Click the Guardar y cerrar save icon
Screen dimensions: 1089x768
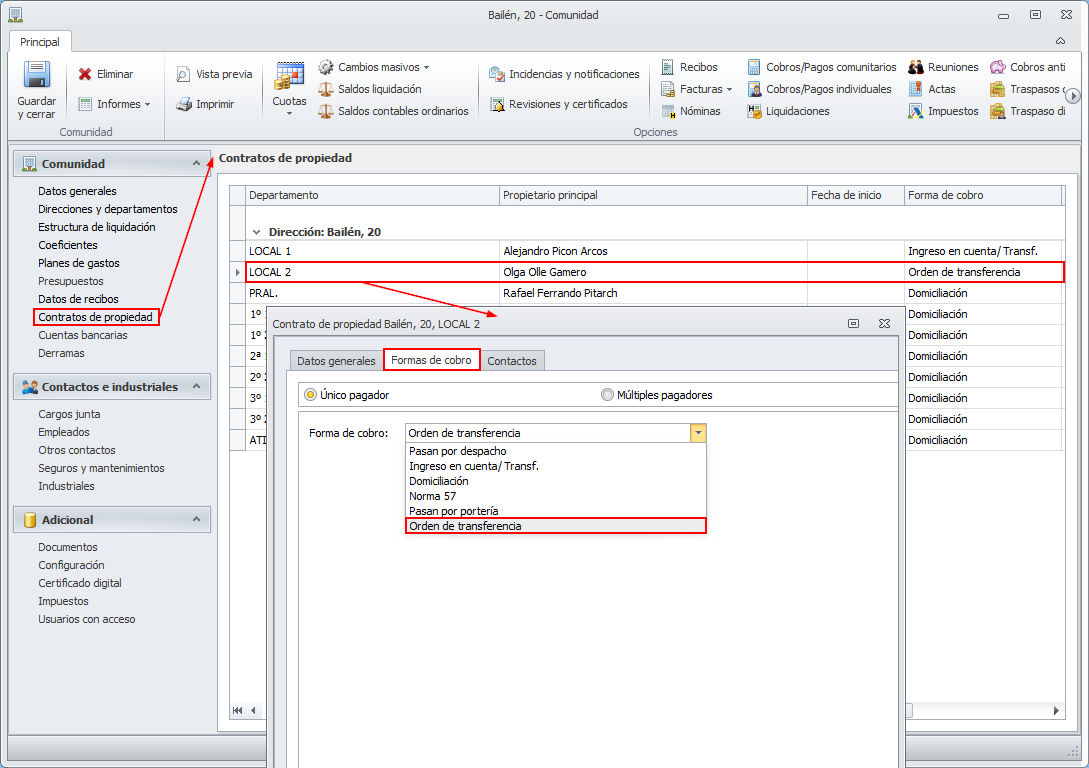(x=36, y=75)
